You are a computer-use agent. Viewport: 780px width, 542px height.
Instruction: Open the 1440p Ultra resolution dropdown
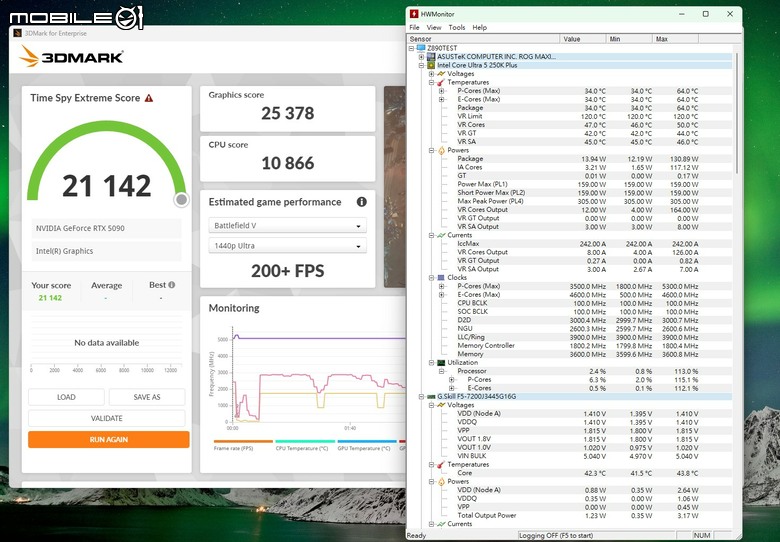[x=288, y=246]
